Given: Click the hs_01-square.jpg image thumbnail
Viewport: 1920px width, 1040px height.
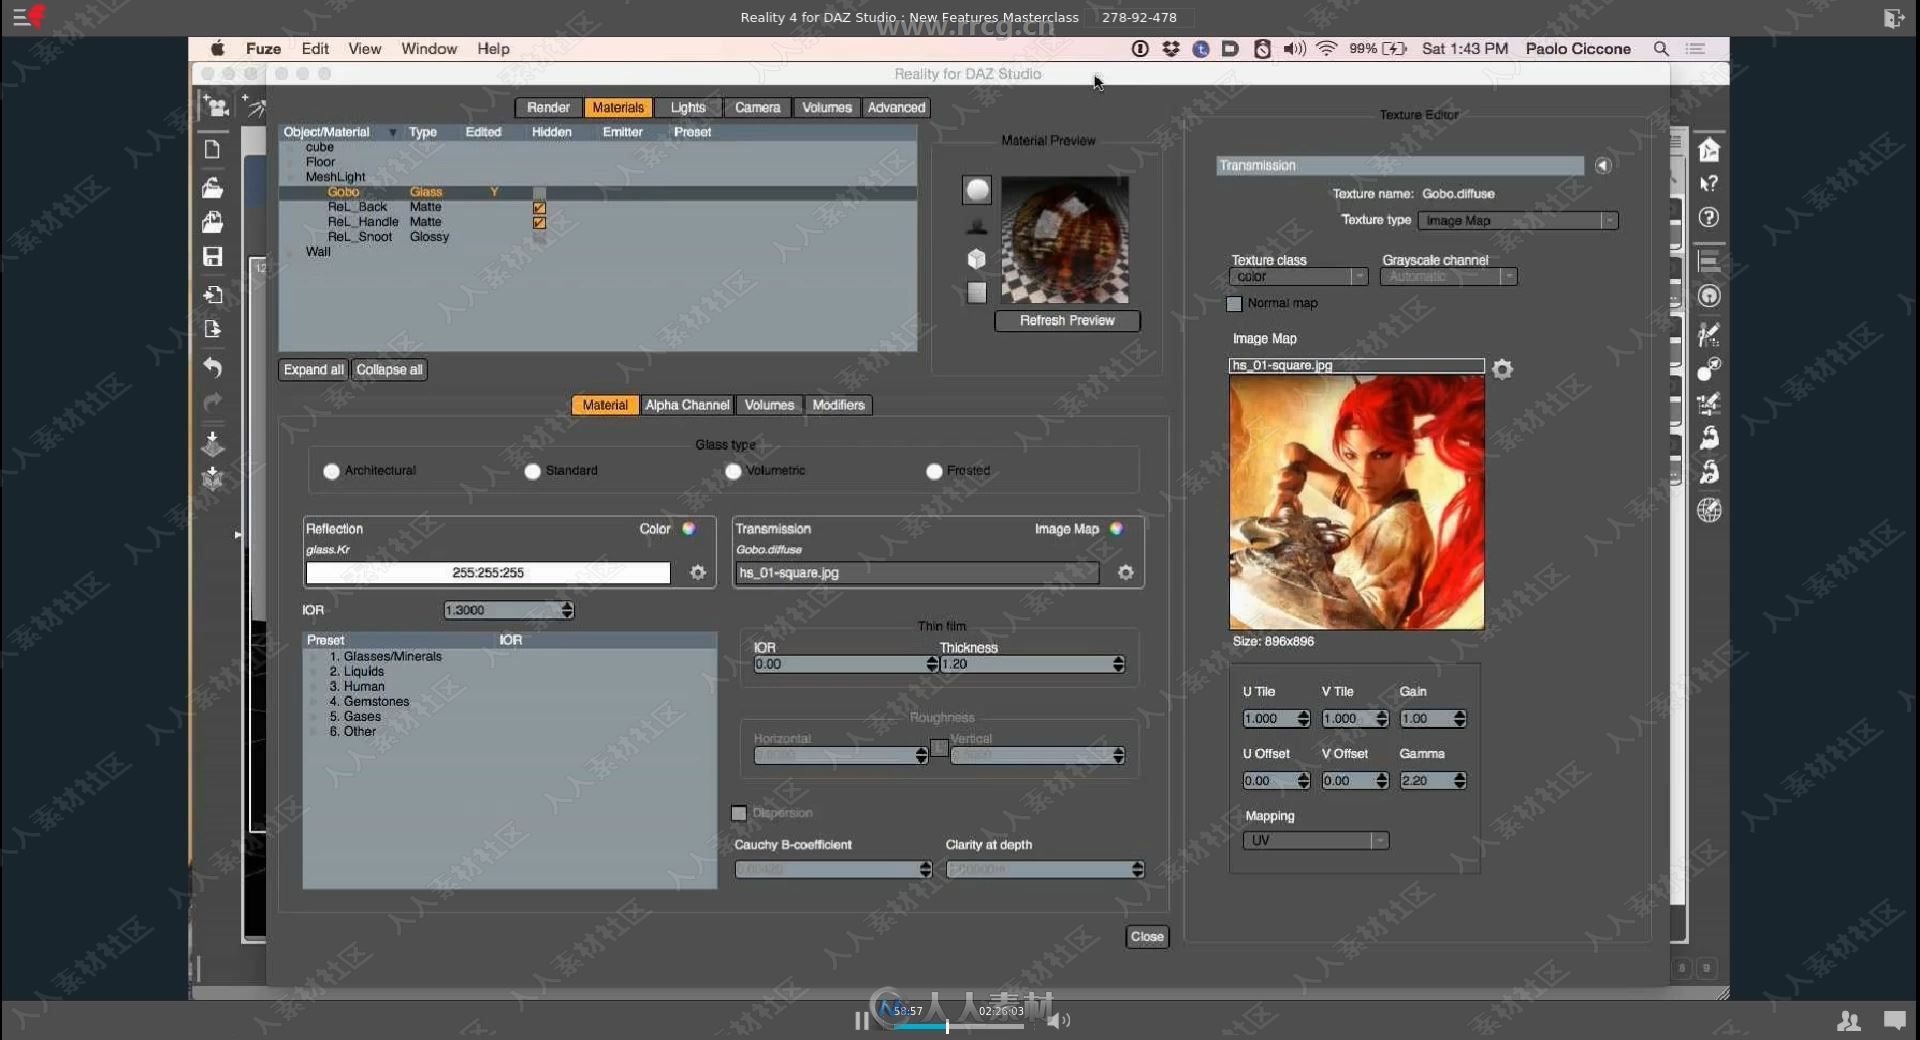Looking at the screenshot, I should [x=1356, y=502].
